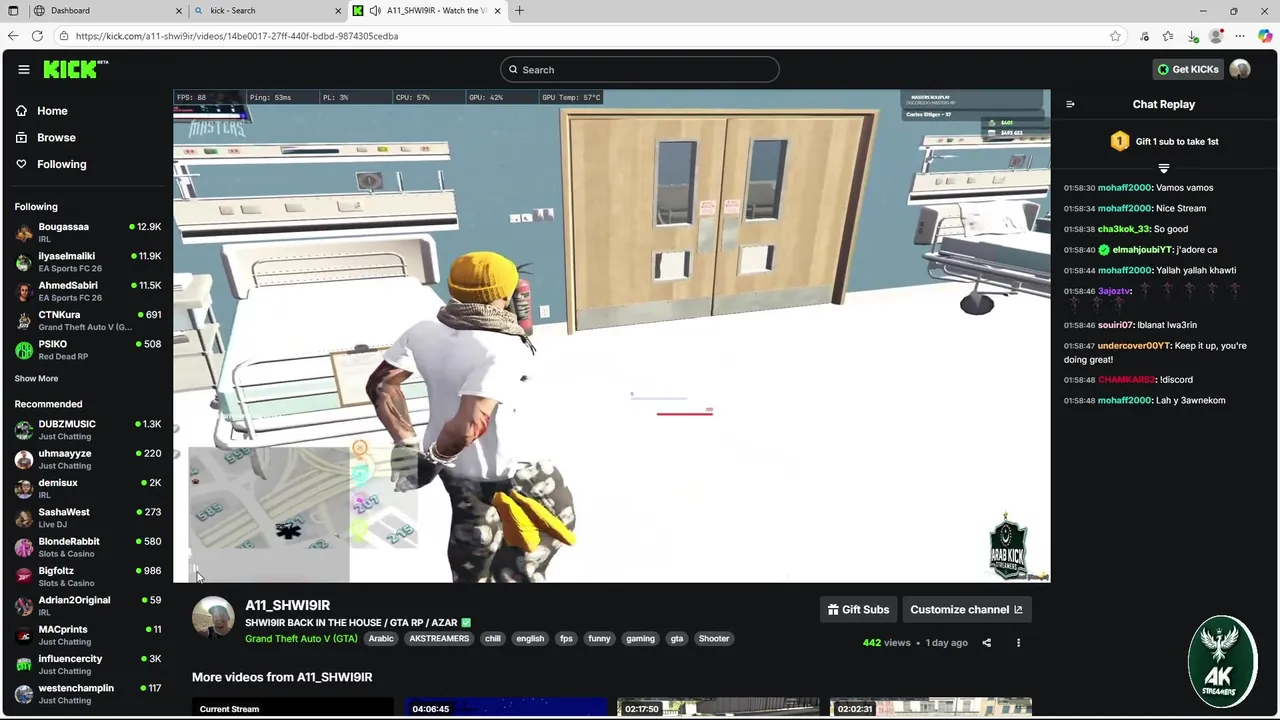Screen dimensions: 1280x720
Task: Open the hamburger sidebar menu
Action: 23,69
